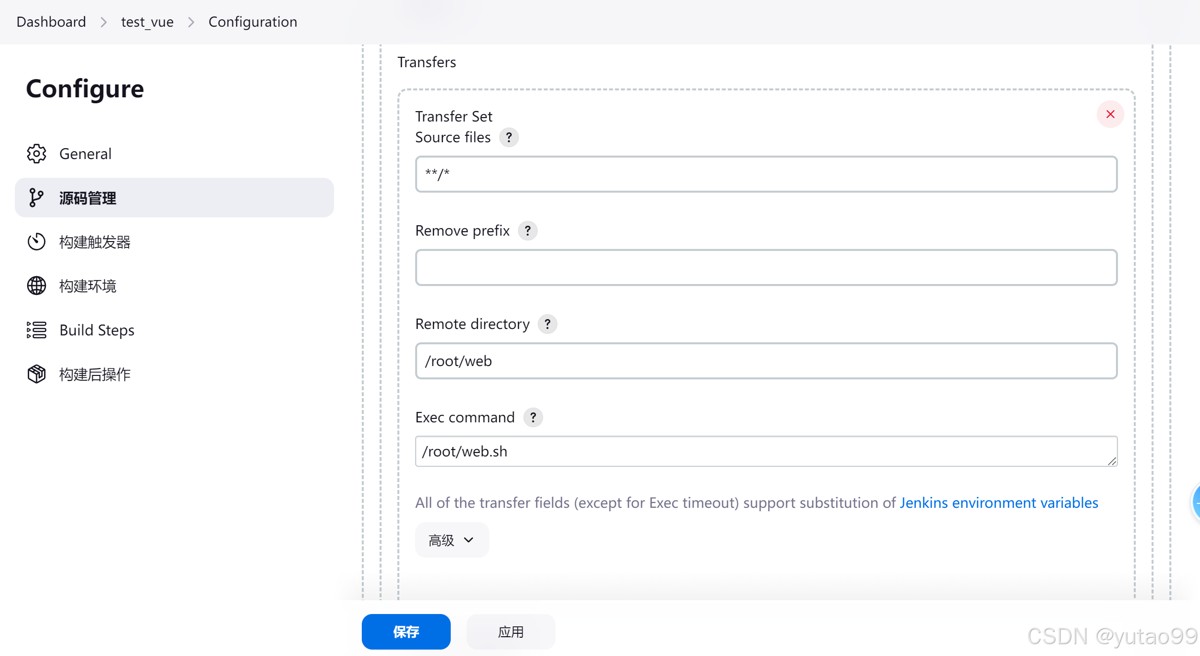Click the 构建触发器 clock icon

coord(37,242)
